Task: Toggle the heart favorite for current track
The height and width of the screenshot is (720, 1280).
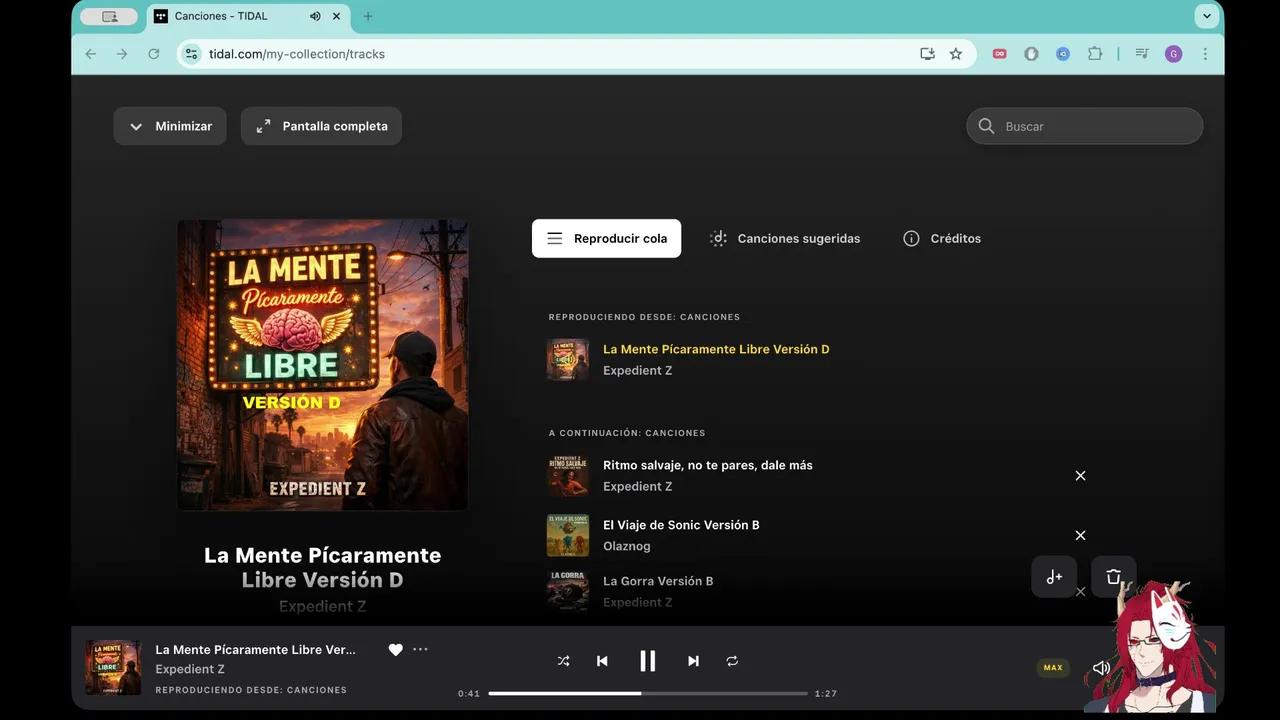Action: (396, 650)
